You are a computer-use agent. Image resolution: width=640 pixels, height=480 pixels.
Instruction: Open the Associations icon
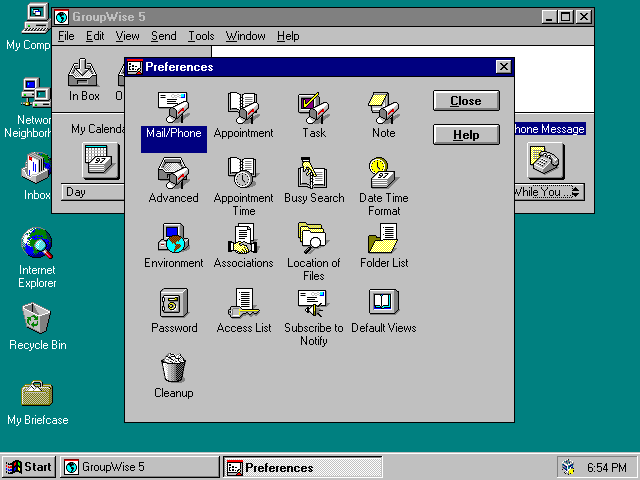[243, 238]
